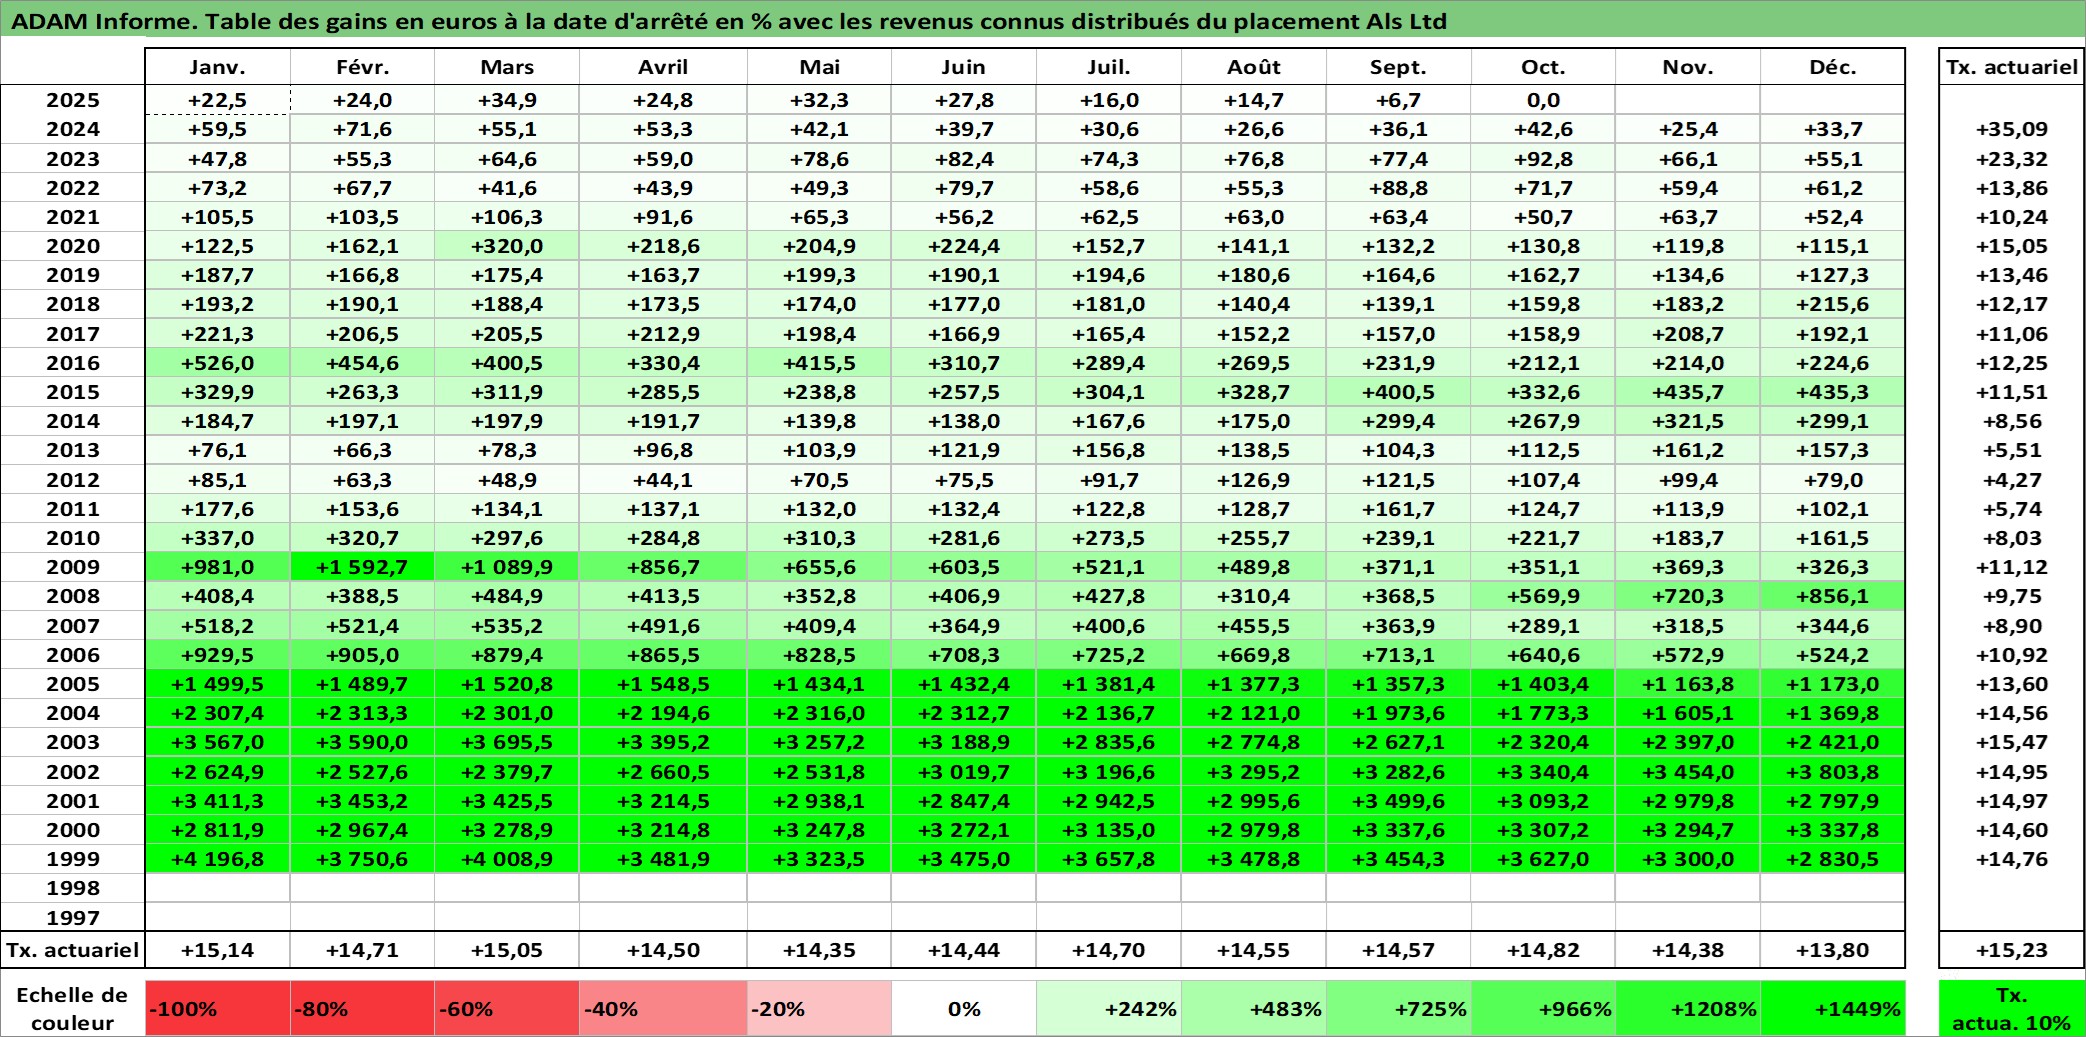Click the +569,9 cell in October 2008
Image resolution: width=2086 pixels, height=1037 pixels.
(x=1543, y=596)
